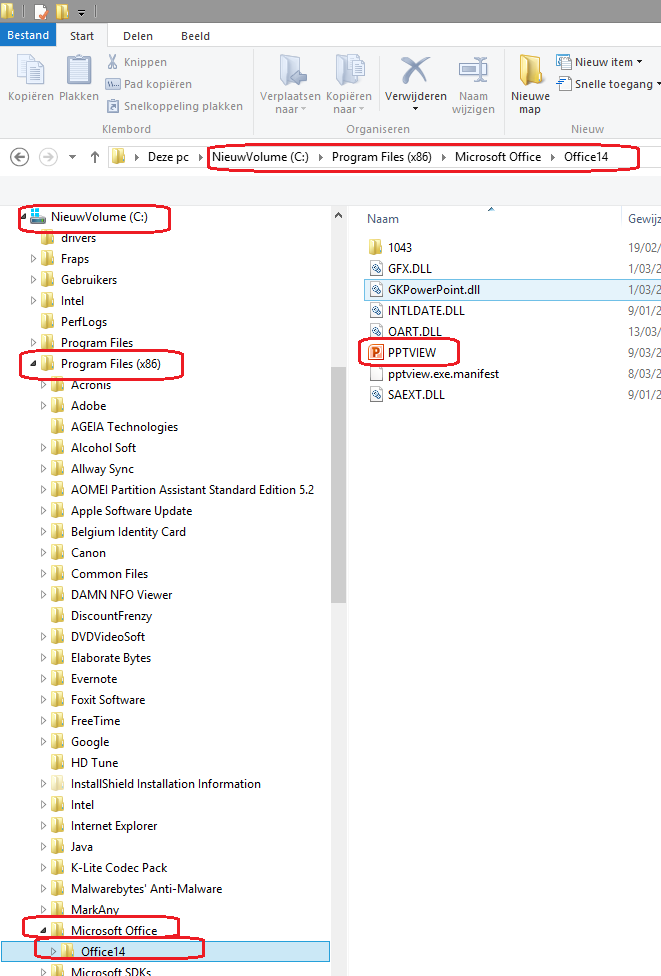Select InstallShield Installation Information folder
661x976 pixels.
click(166, 784)
